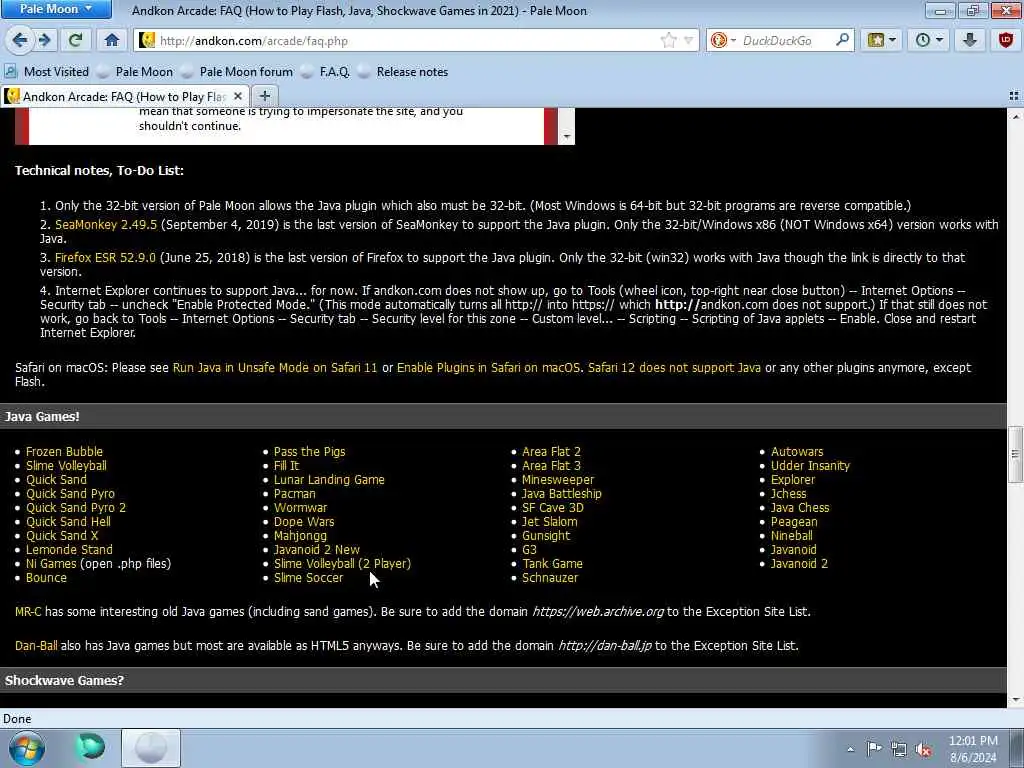Viewport: 1024px width, 768px height.
Task: Select the Andkon Arcade FAQ tab
Action: (124, 97)
